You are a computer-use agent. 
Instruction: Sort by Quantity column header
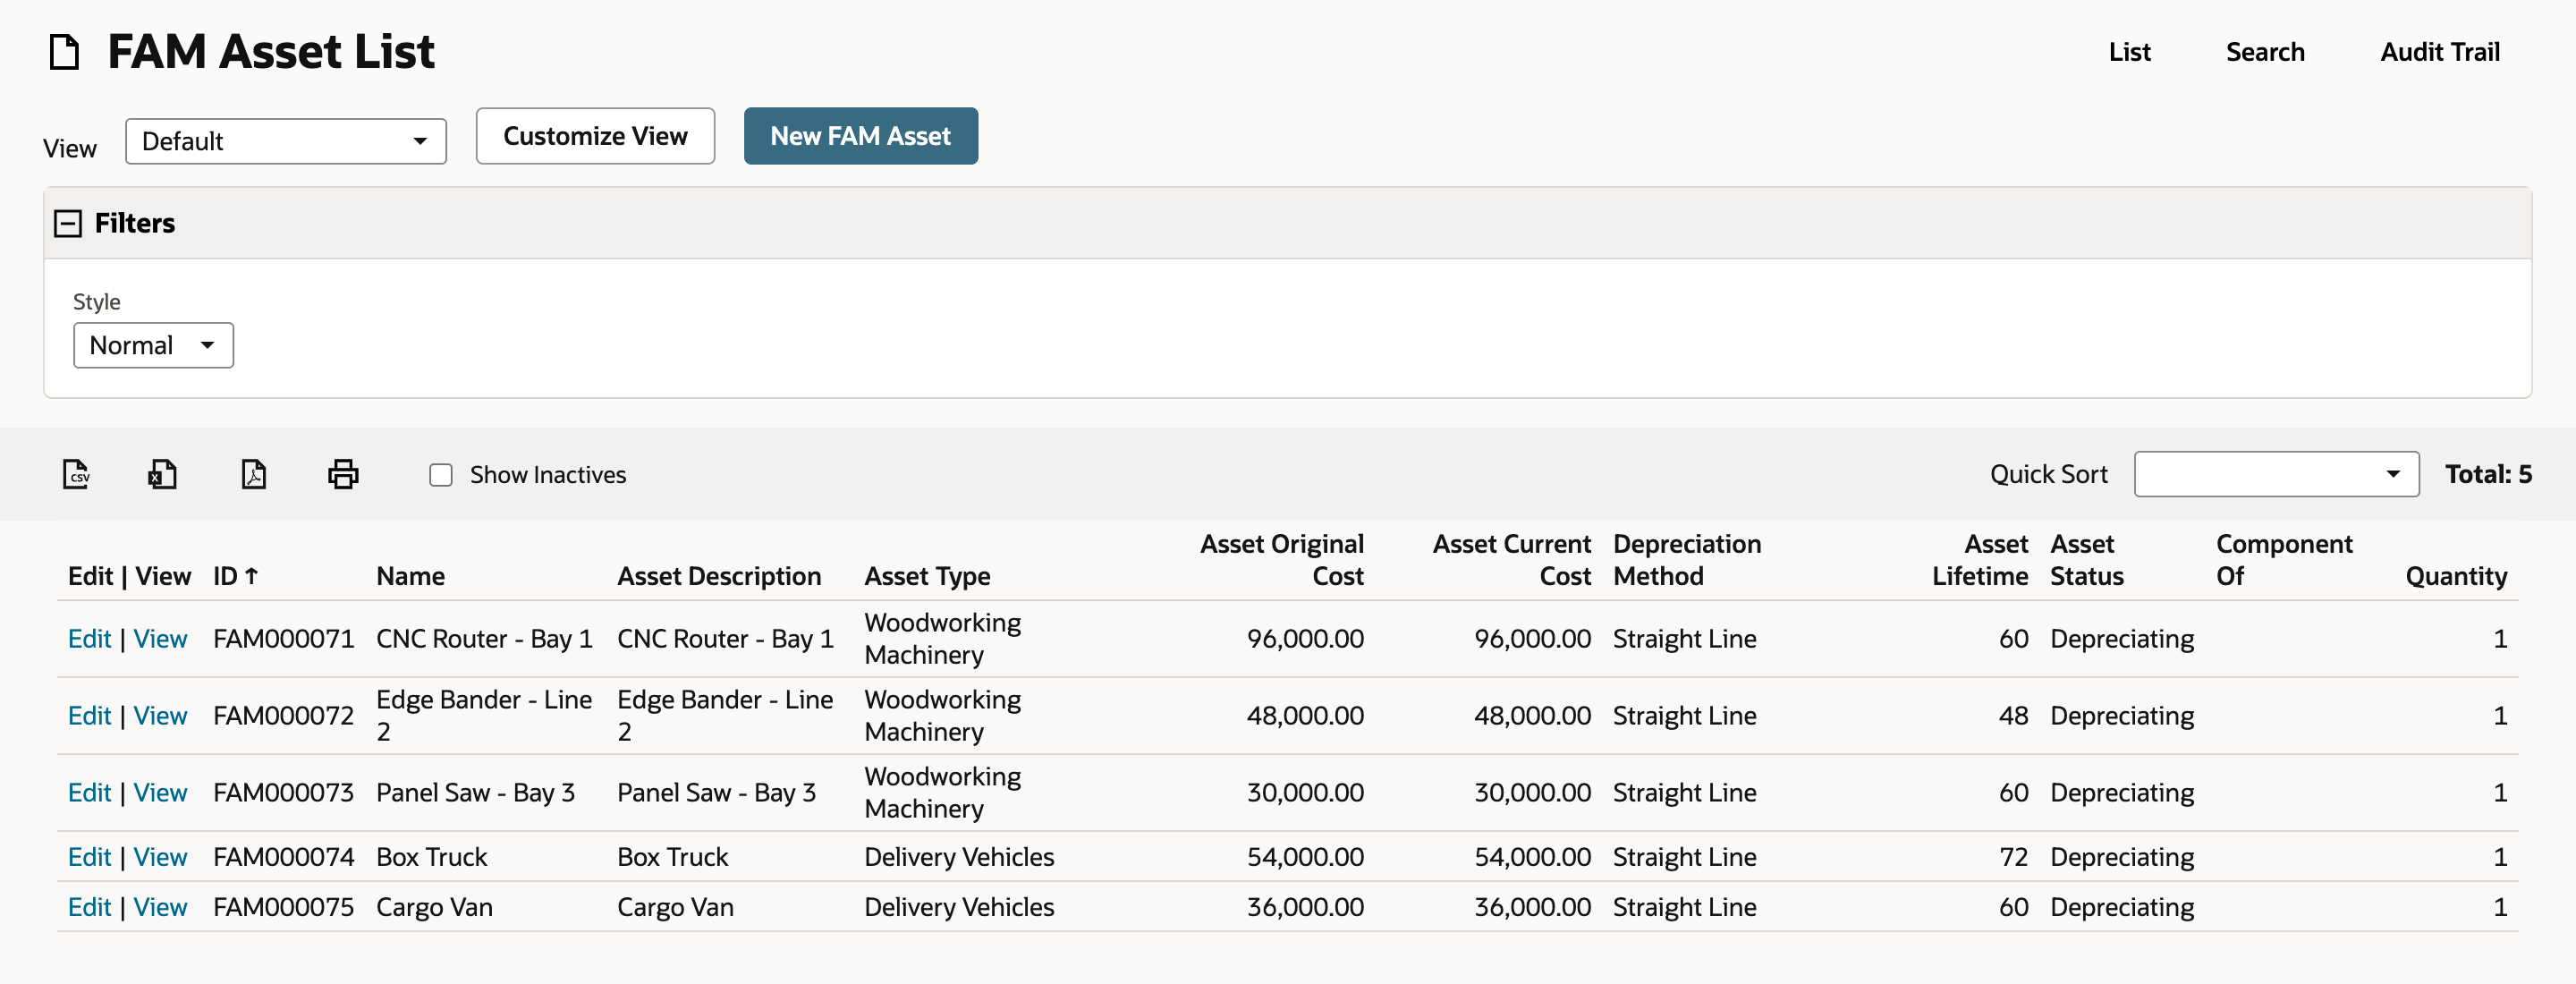pyautogui.click(x=2456, y=576)
